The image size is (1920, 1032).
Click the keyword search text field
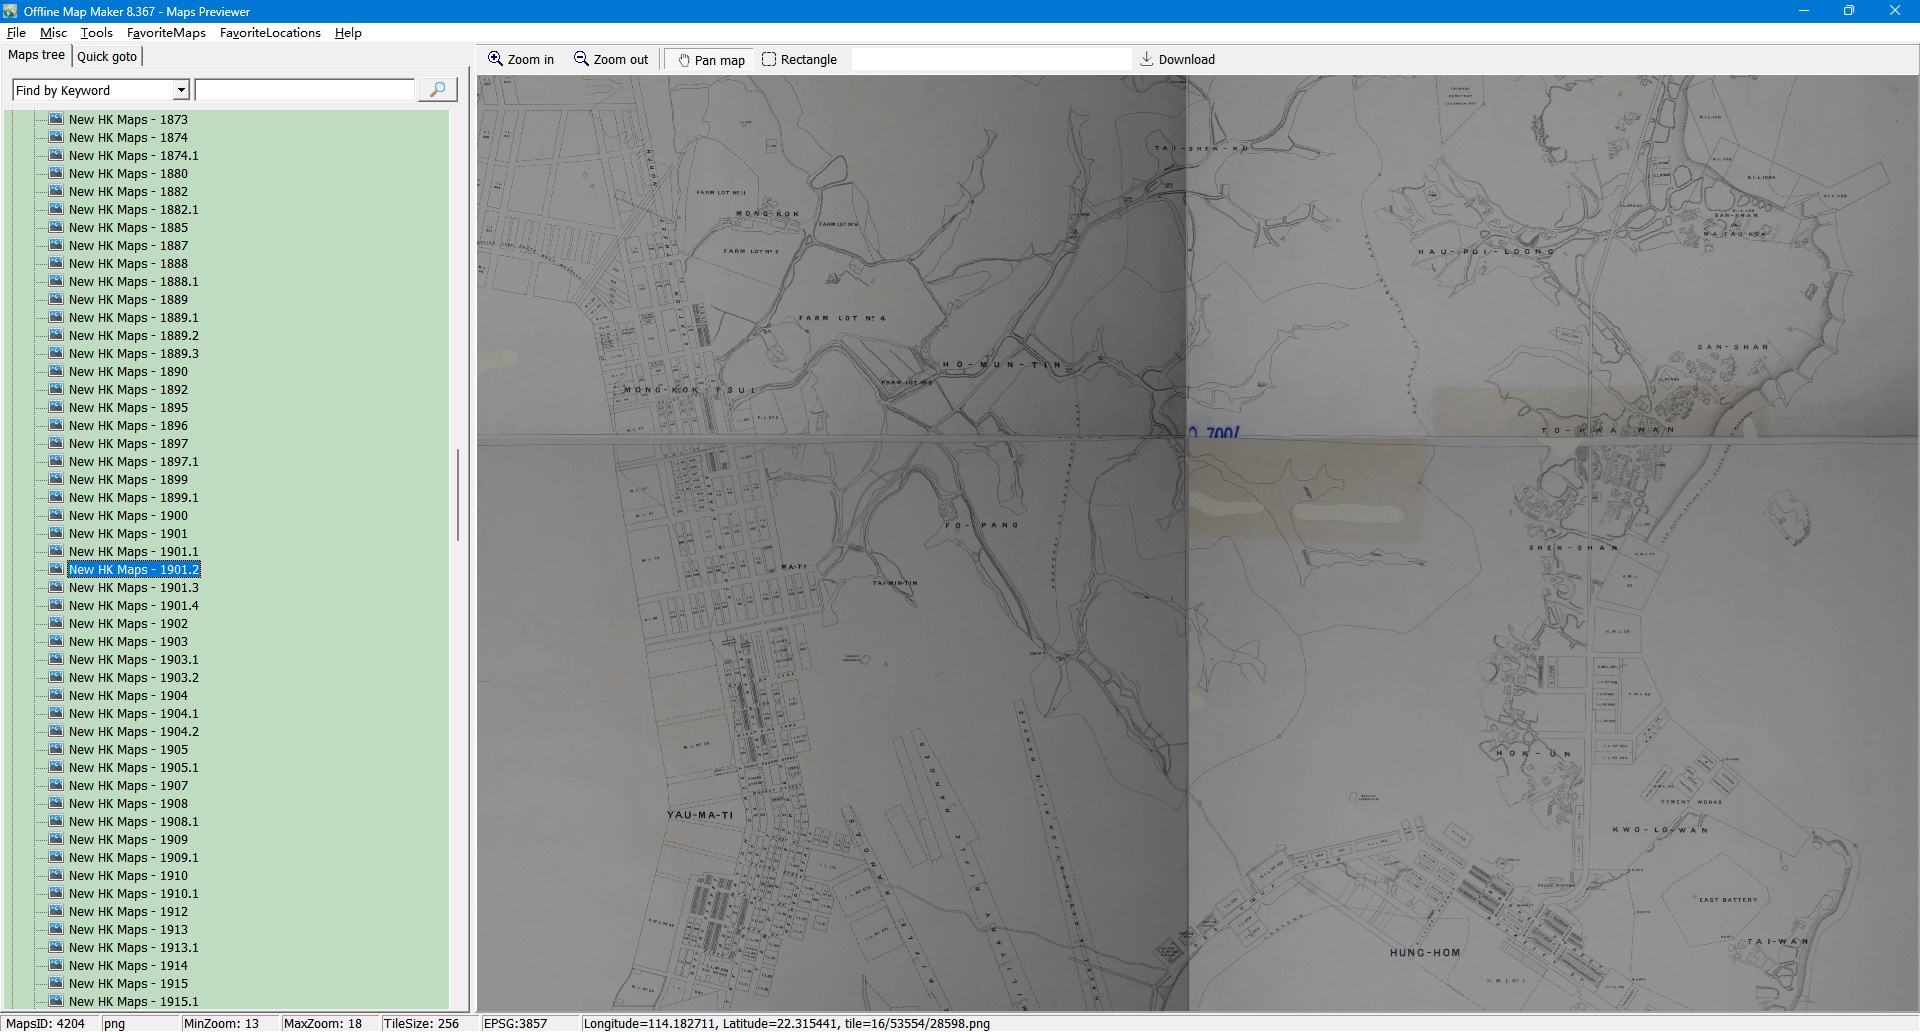pyautogui.click(x=305, y=90)
